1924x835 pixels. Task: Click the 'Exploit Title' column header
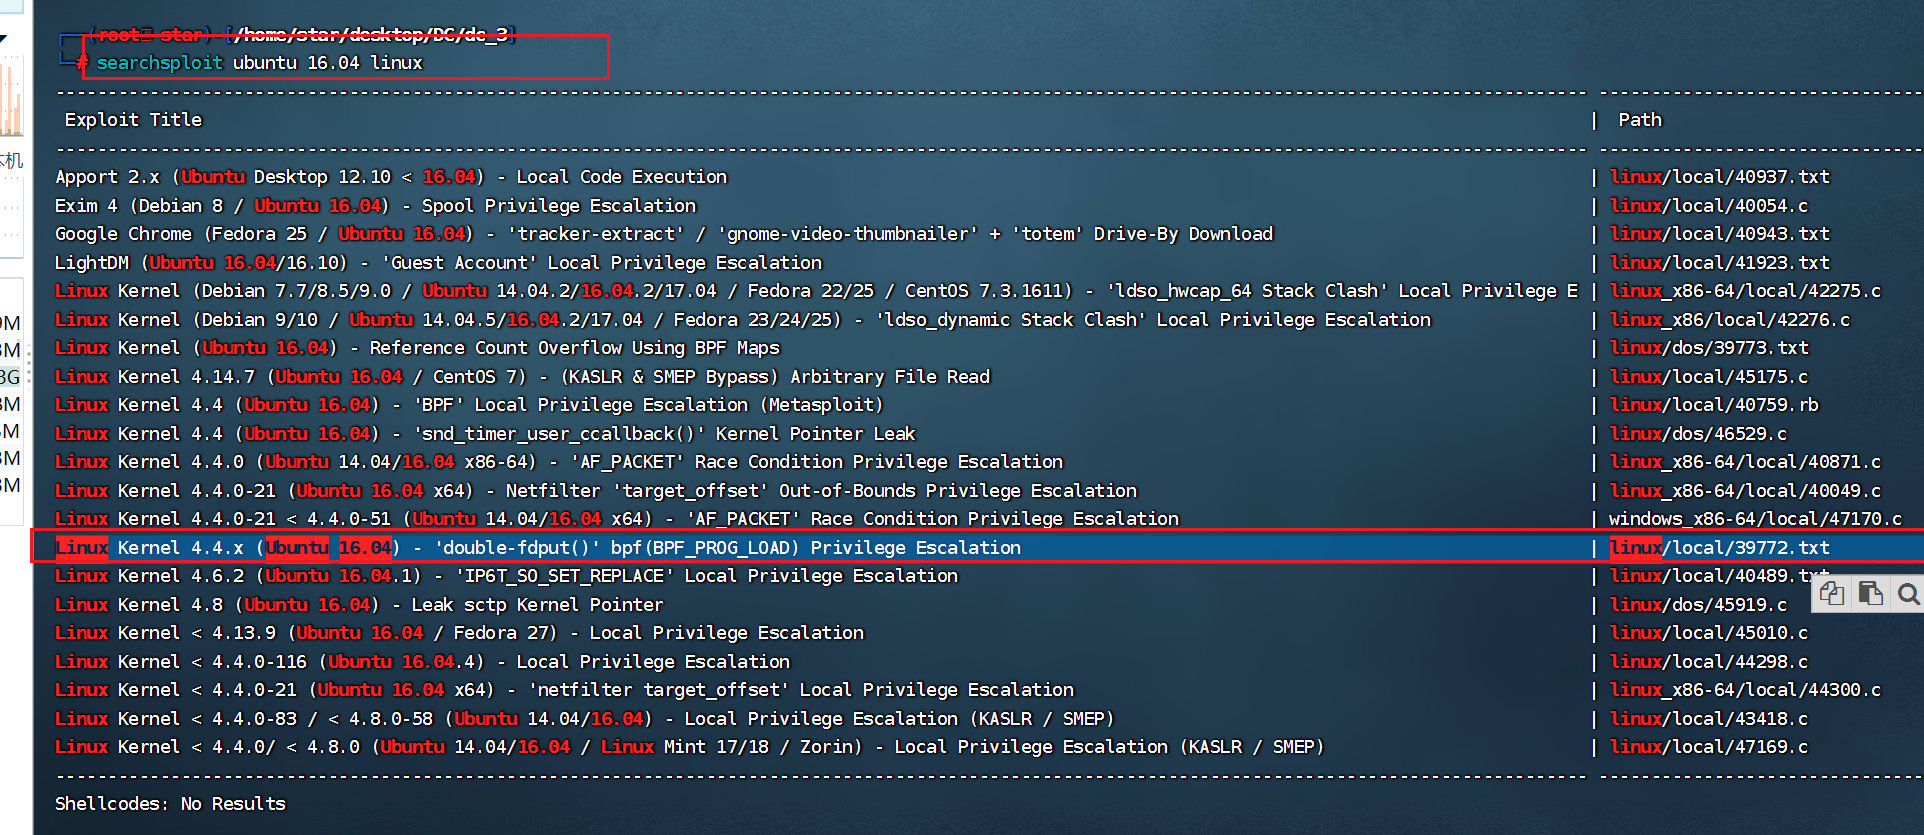click(x=133, y=120)
